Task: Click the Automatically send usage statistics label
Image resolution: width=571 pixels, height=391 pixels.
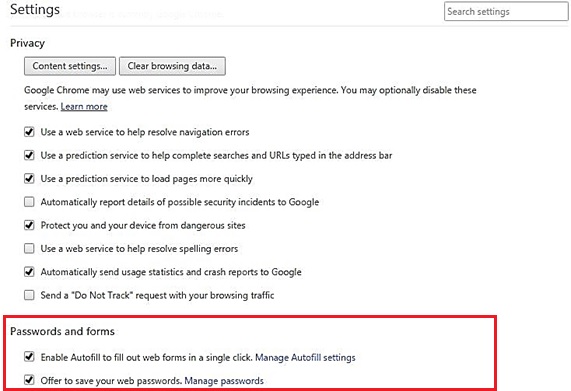Action: click(171, 272)
